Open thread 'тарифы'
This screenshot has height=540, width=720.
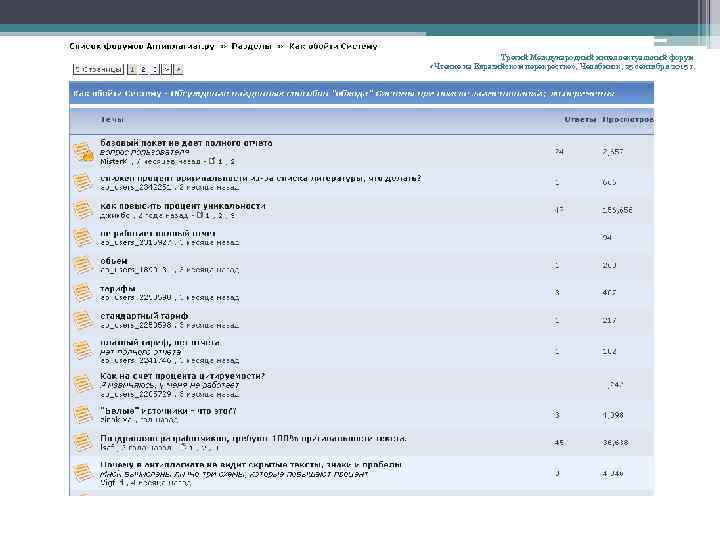[118, 288]
